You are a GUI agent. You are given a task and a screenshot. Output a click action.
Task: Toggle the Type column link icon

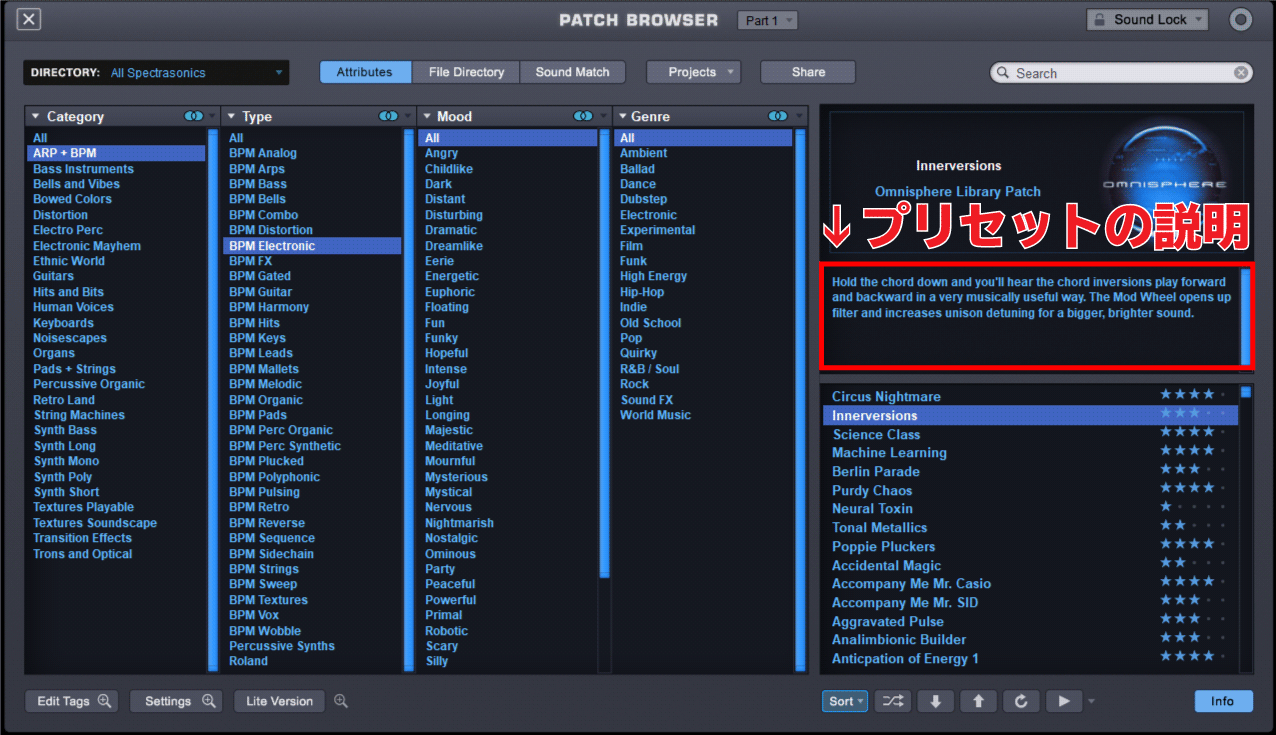389,117
